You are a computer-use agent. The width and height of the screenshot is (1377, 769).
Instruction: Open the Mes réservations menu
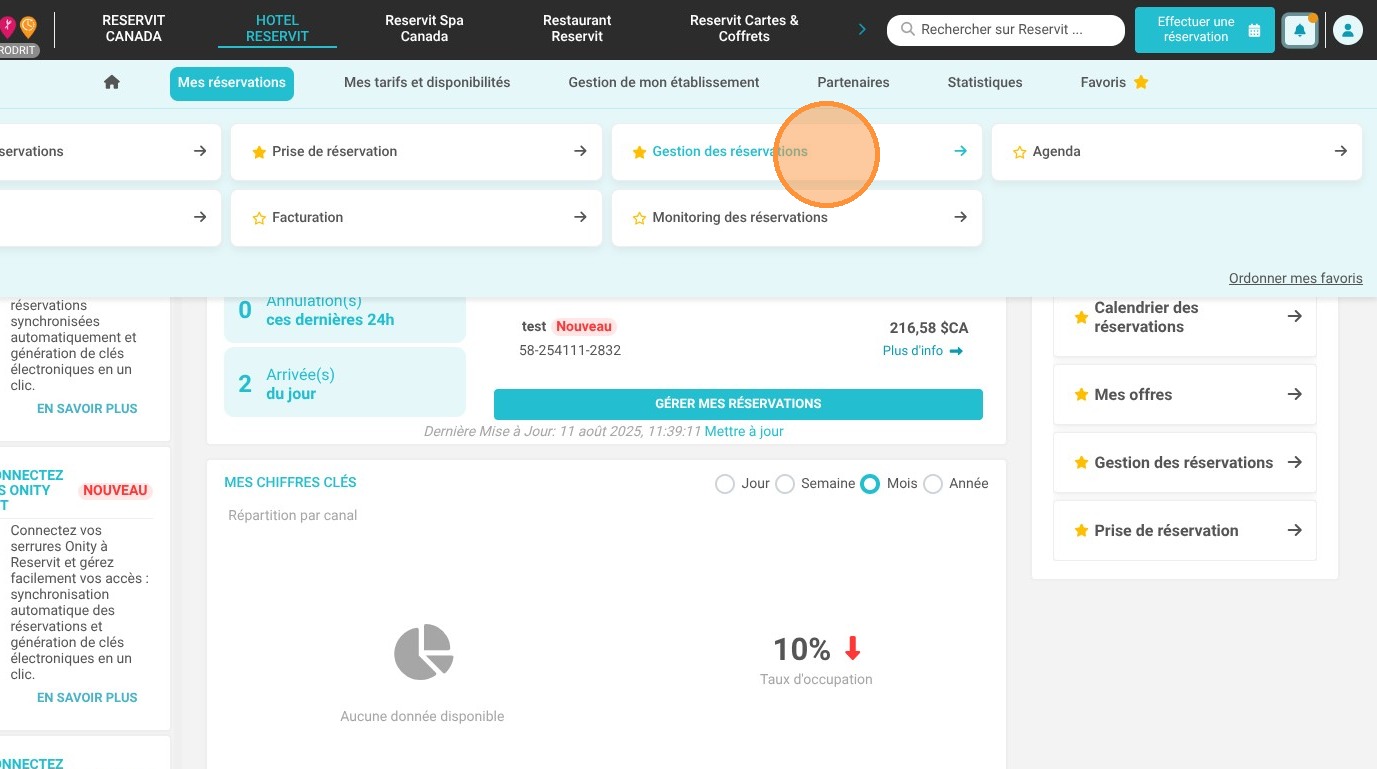coord(232,83)
